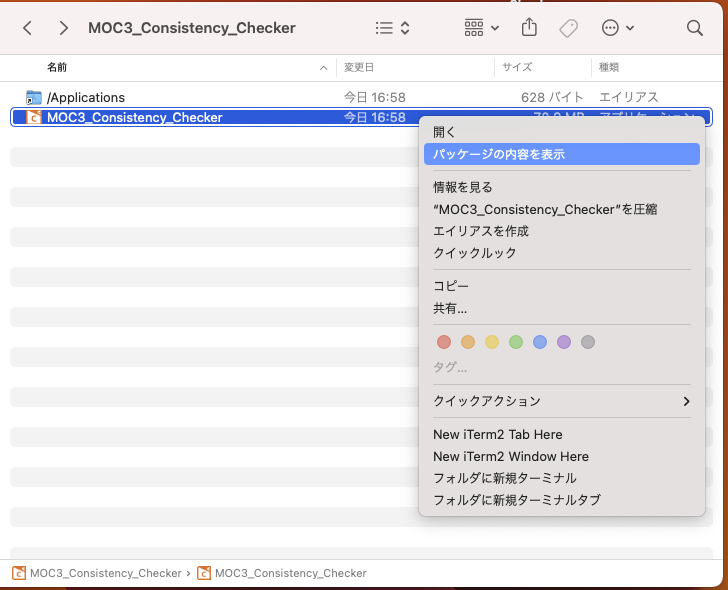Click the Finder search magnifier

pyautogui.click(x=695, y=28)
